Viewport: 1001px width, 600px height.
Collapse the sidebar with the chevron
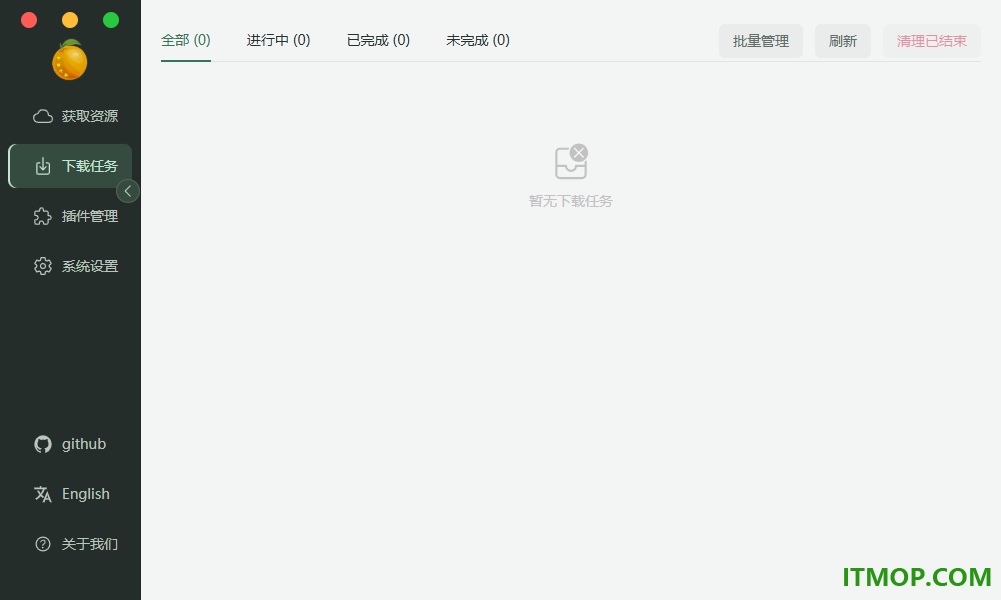(128, 191)
